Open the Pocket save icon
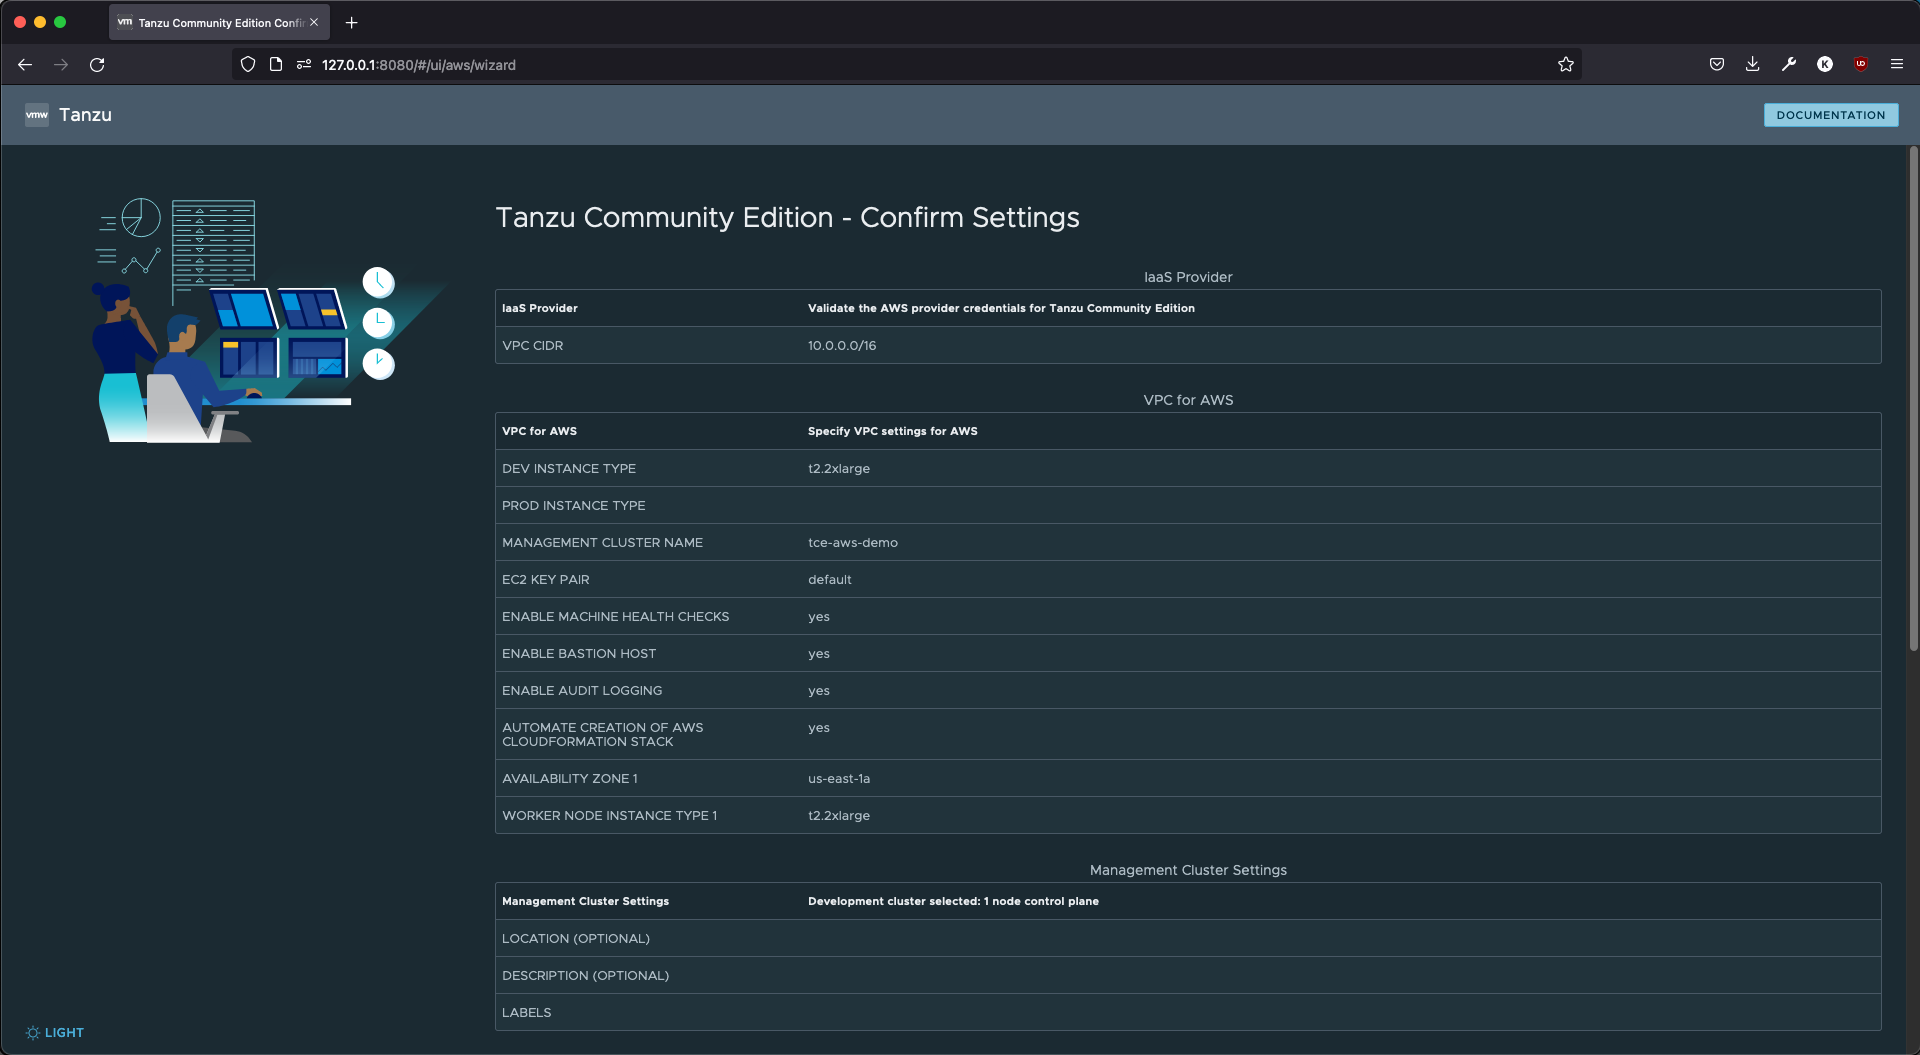This screenshot has height=1055, width=1920. (x=1717, y=65)
